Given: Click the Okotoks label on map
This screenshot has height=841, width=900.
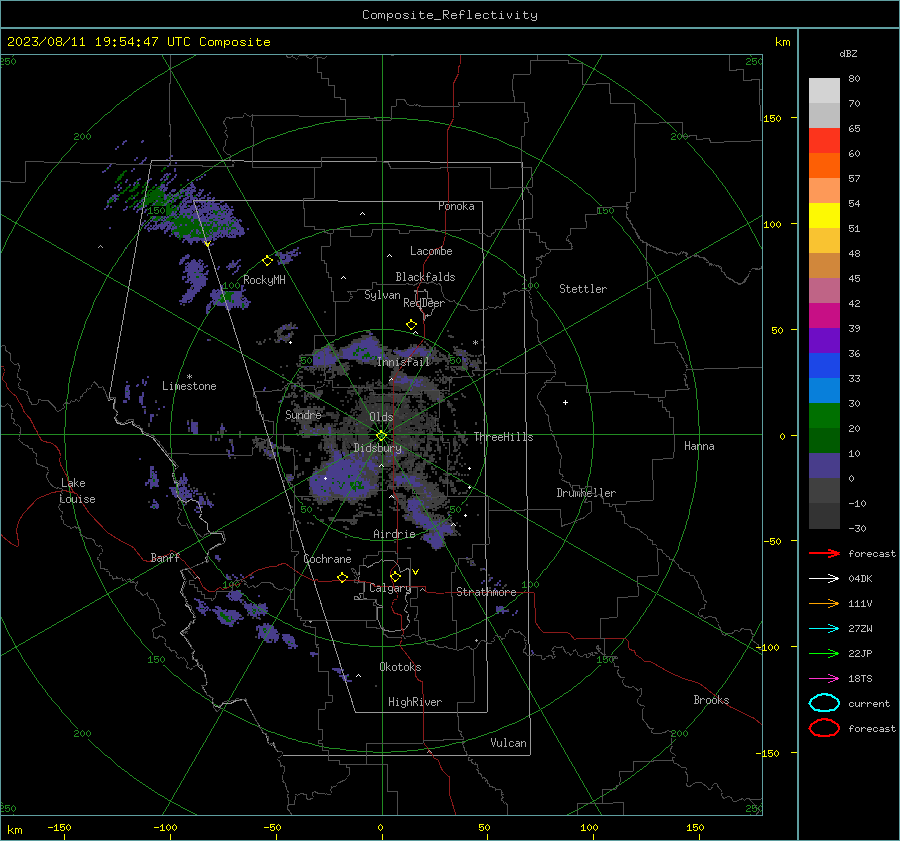Looking at the screenshot, I should (x=400, y=667).
